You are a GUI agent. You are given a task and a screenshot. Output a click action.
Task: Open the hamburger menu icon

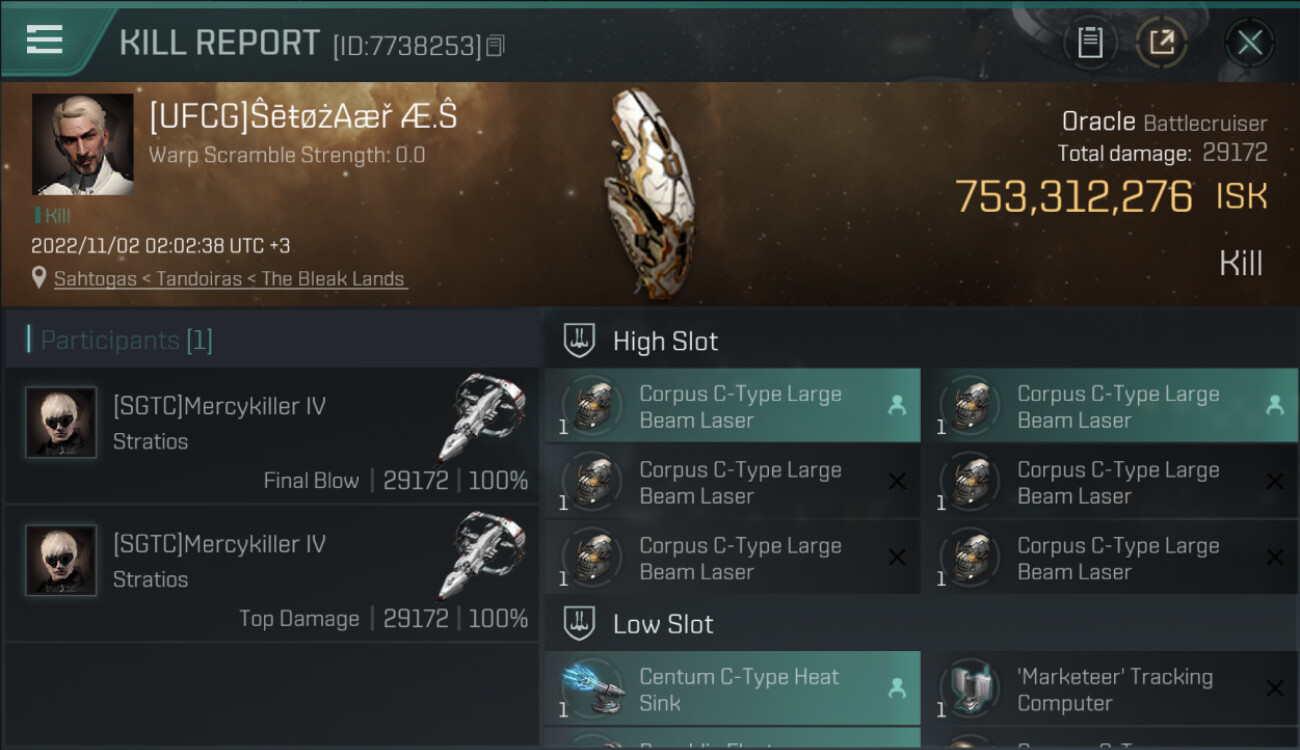44,39
